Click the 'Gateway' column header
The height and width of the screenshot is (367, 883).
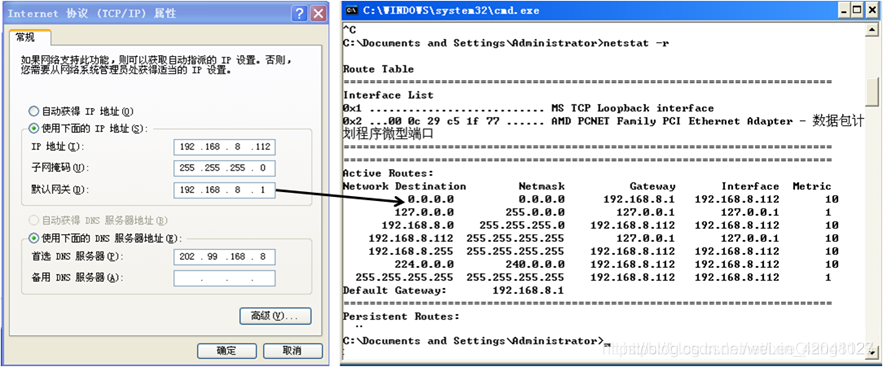pos(652,186)
